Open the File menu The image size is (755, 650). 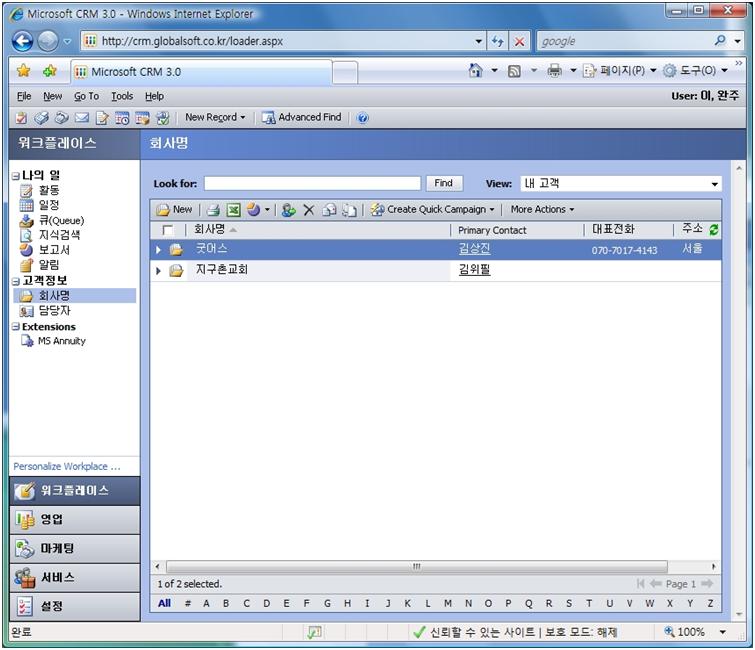pos(24,96)
